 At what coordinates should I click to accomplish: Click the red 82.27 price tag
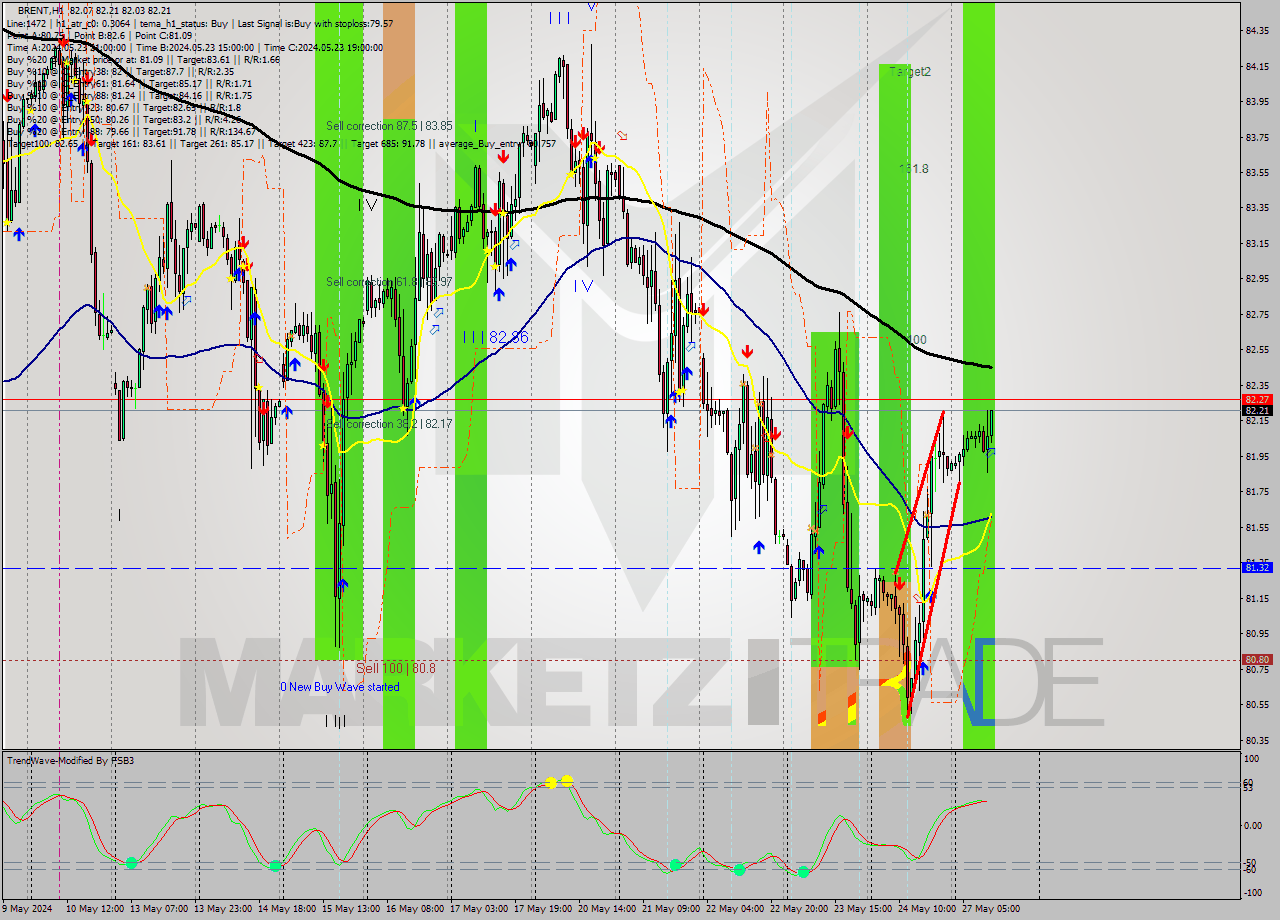coord(1257,399)
